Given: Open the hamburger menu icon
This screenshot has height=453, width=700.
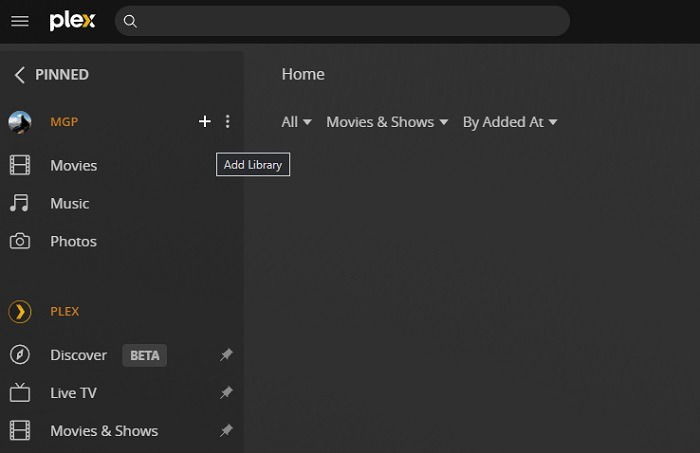Looking at the screenshot, I should [20, 21].
